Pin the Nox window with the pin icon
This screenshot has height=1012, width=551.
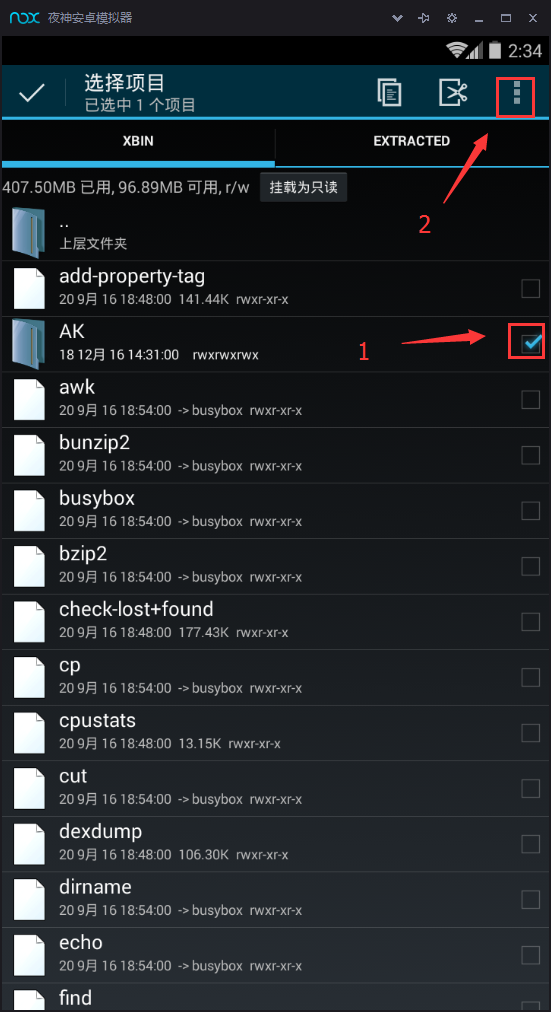click(x=424, y=18)
